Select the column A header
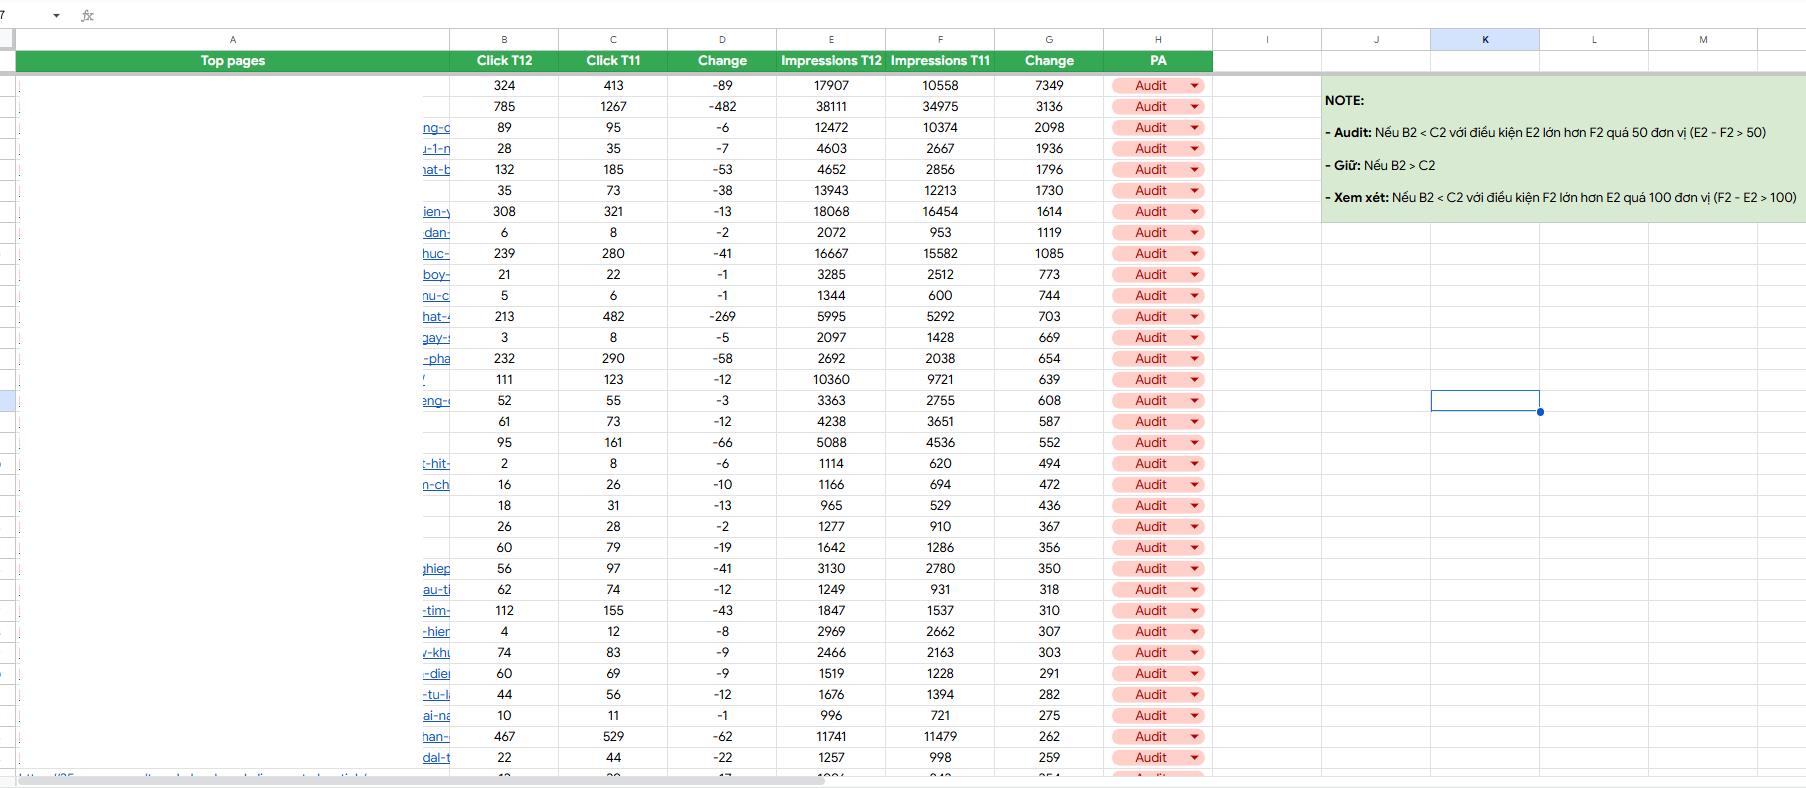Screen dimensions: 1806x788 coord(233,40)
